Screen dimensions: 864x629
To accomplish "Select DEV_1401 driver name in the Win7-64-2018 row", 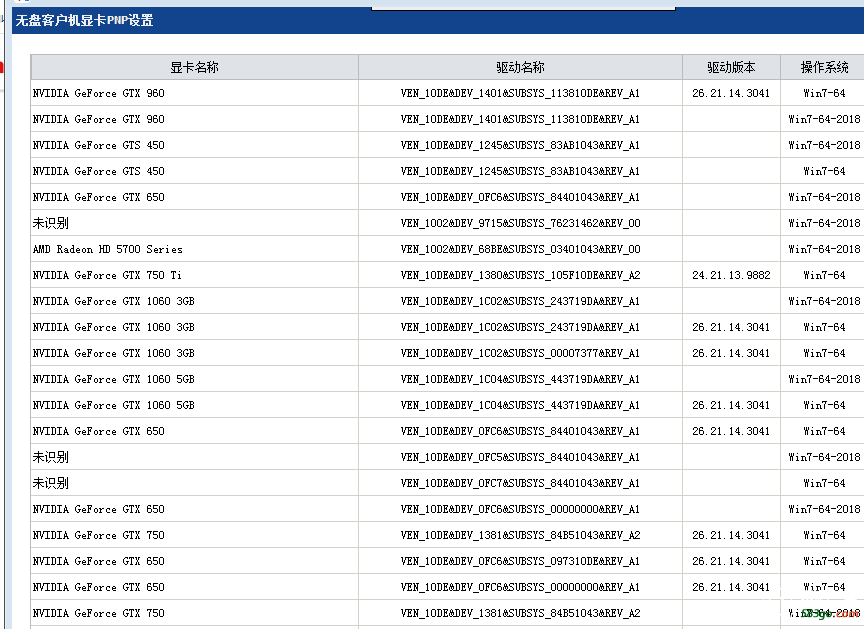I will pyautogui.click(x=520, y=119).
